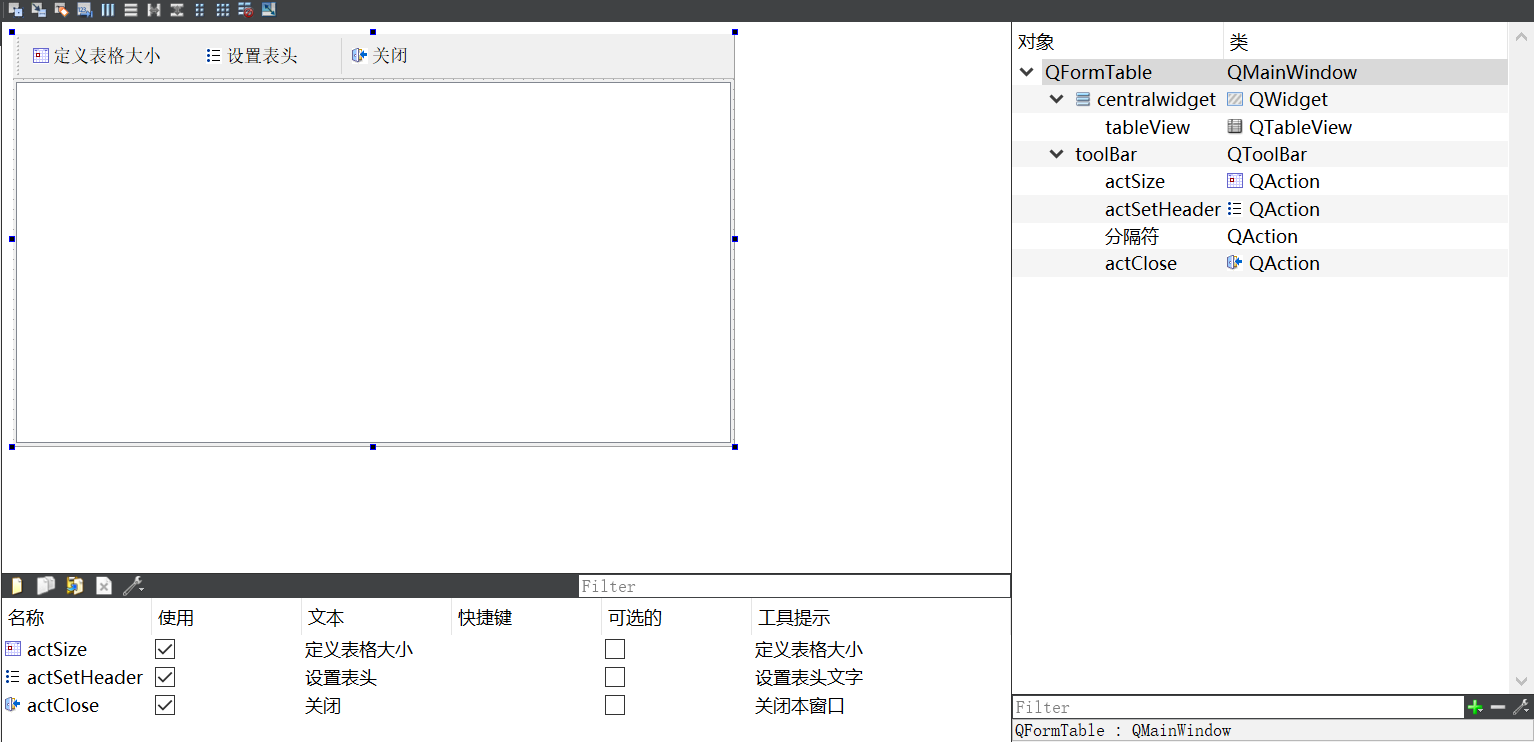
Task: Click 工具提示 column header
Action: pyautogui.click(x=880, y=618)
